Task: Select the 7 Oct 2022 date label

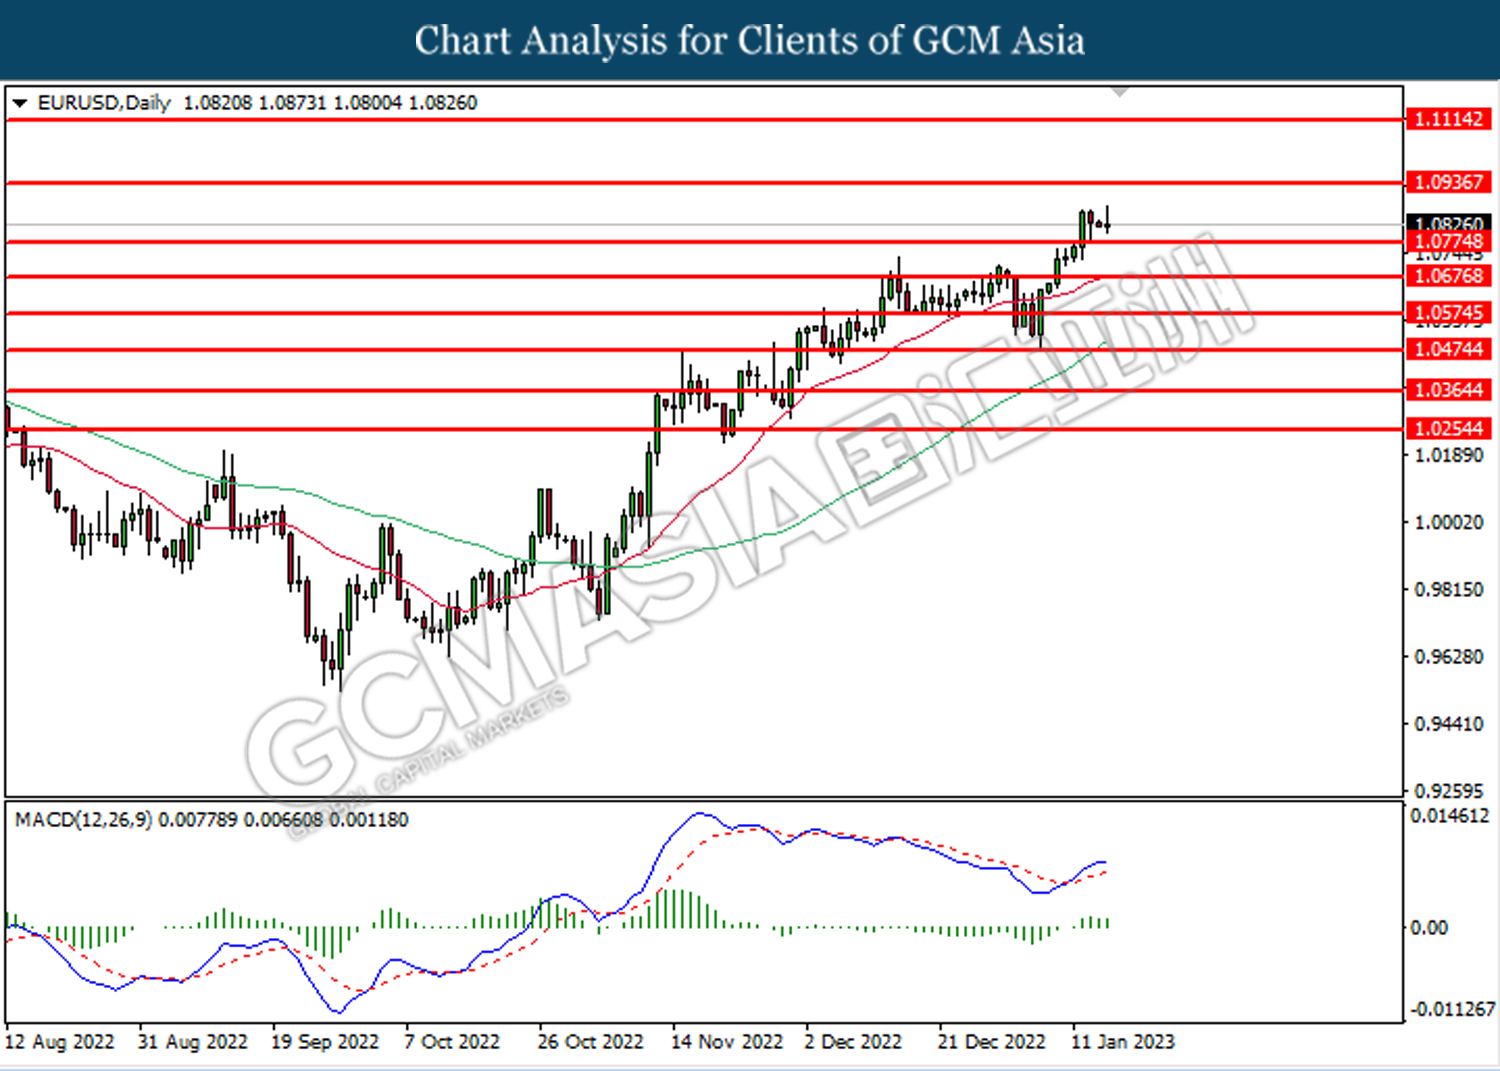Action: pyautogui.click(x=452, y=1042)
